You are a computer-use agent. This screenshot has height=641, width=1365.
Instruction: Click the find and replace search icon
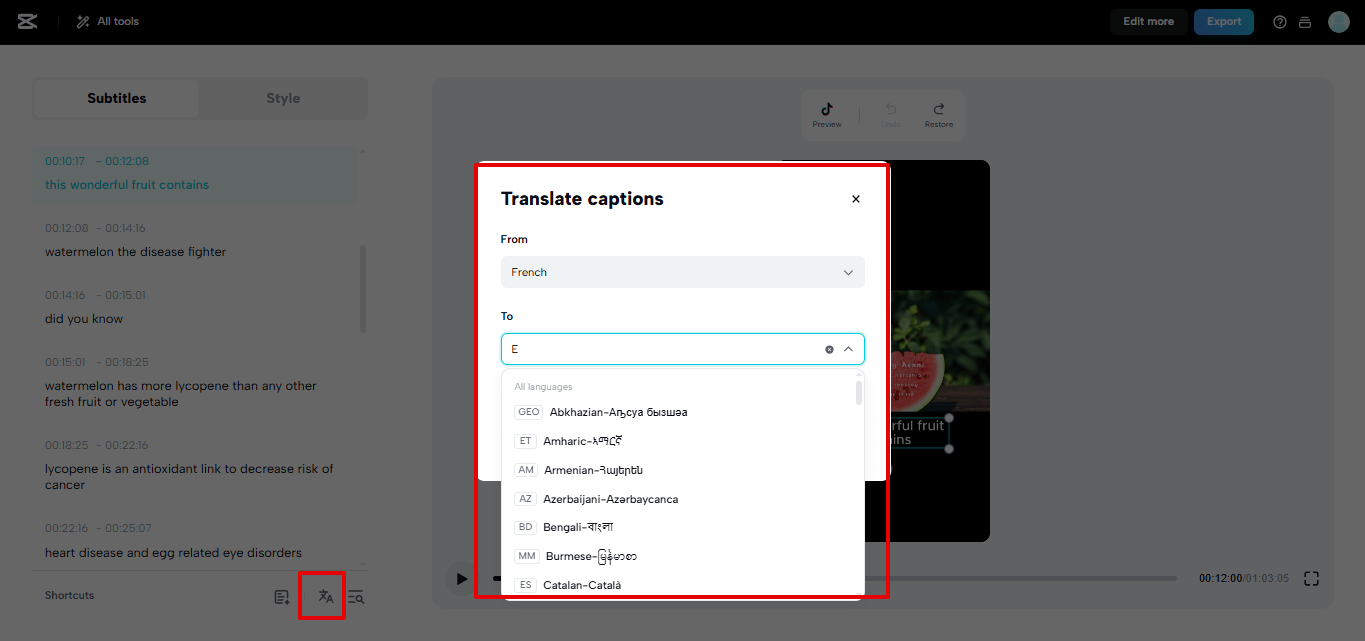point(356,595)
